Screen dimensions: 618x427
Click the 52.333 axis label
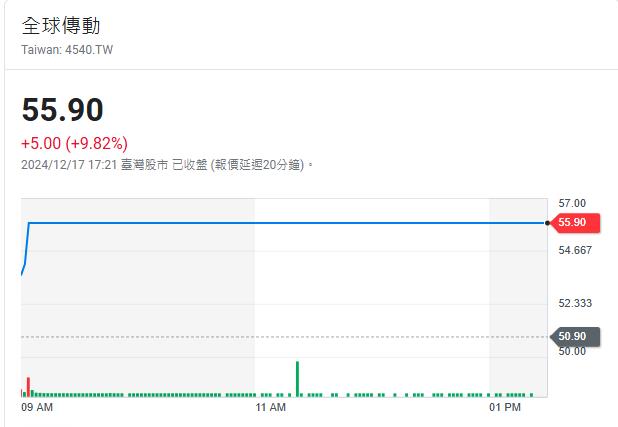(x=575, y=303)
